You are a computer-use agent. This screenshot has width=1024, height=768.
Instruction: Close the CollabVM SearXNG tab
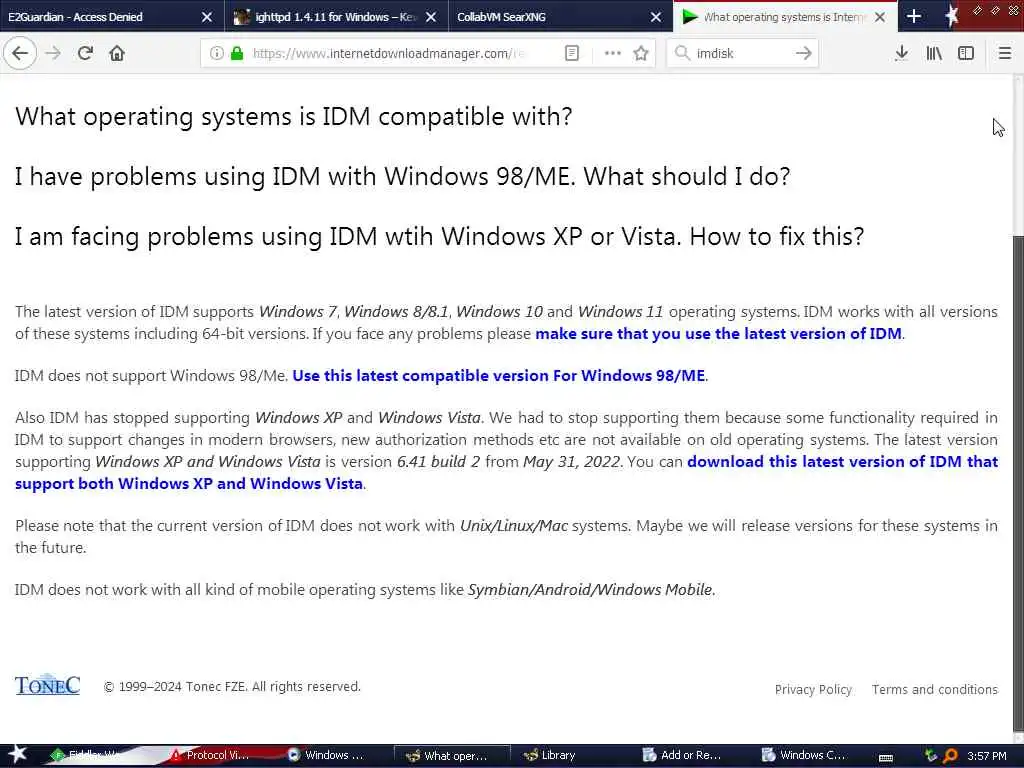[656, 17]
